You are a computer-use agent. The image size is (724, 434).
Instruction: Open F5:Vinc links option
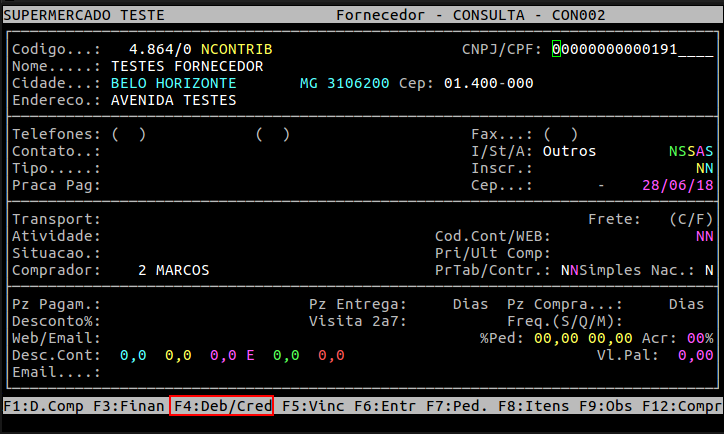(x=313, y=406)
